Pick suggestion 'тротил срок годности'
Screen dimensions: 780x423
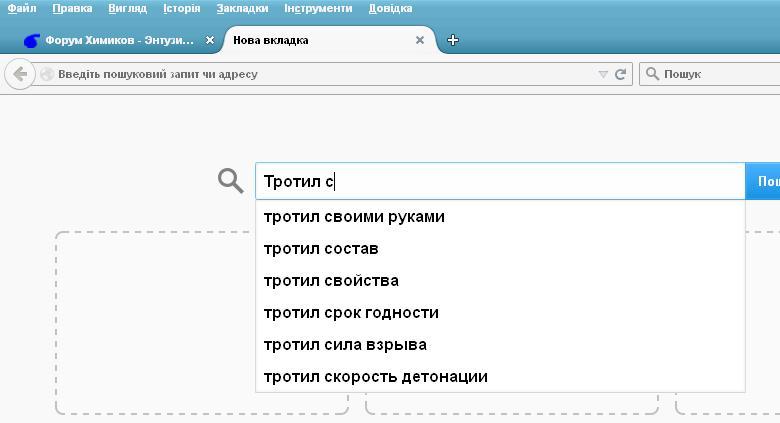(x=351, y=313)
